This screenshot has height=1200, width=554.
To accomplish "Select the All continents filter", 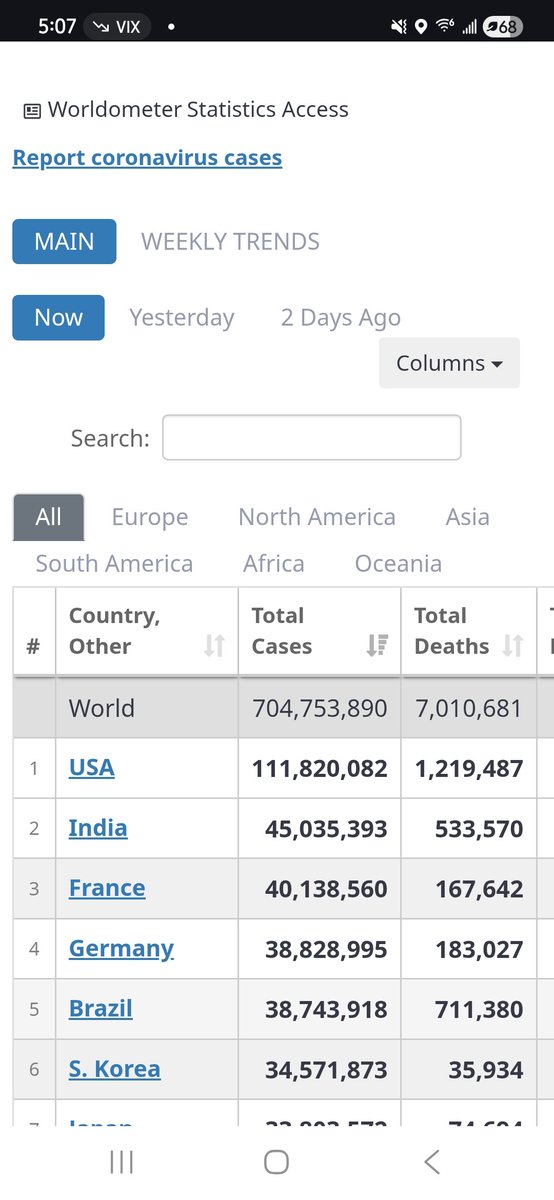I will (x=48, y=517).
